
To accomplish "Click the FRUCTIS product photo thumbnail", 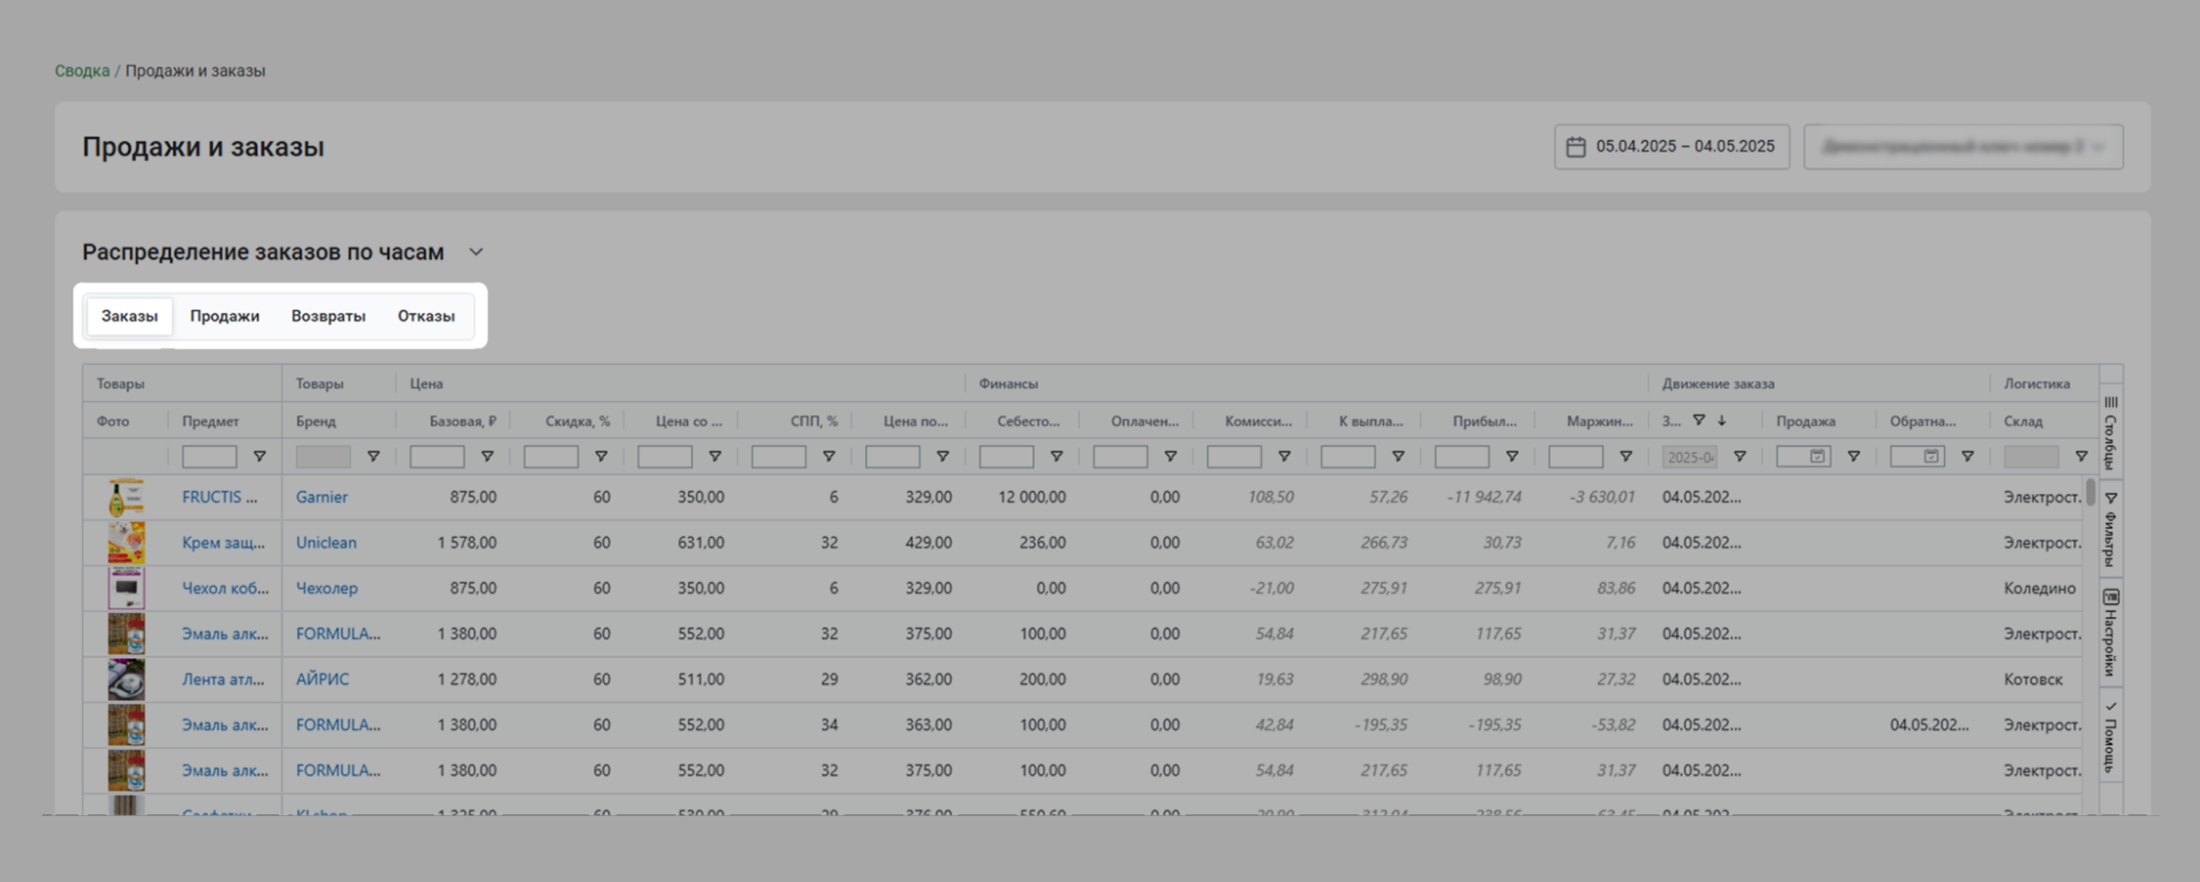I will (x=126, y=497).
